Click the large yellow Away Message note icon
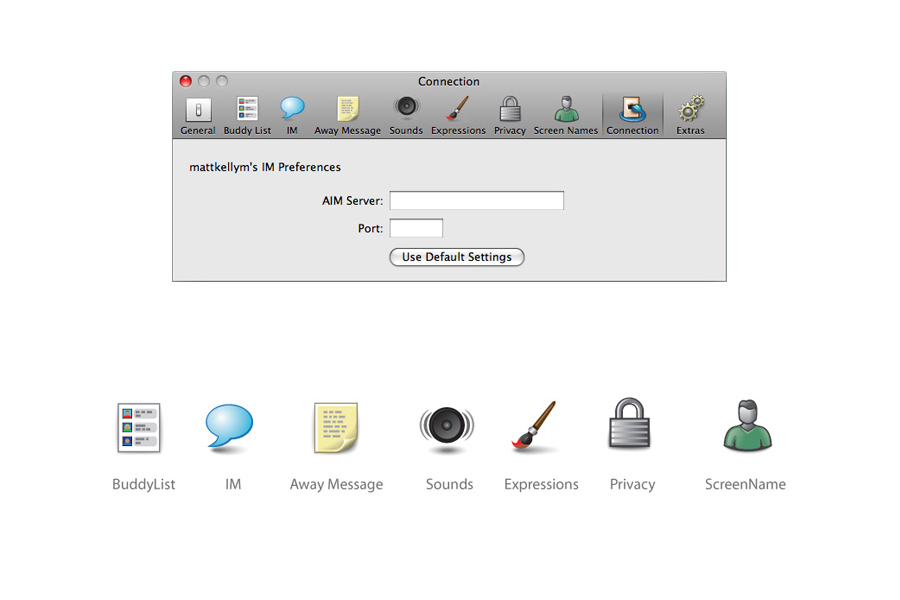The image size is (900, 600). (x=336, y=427)
